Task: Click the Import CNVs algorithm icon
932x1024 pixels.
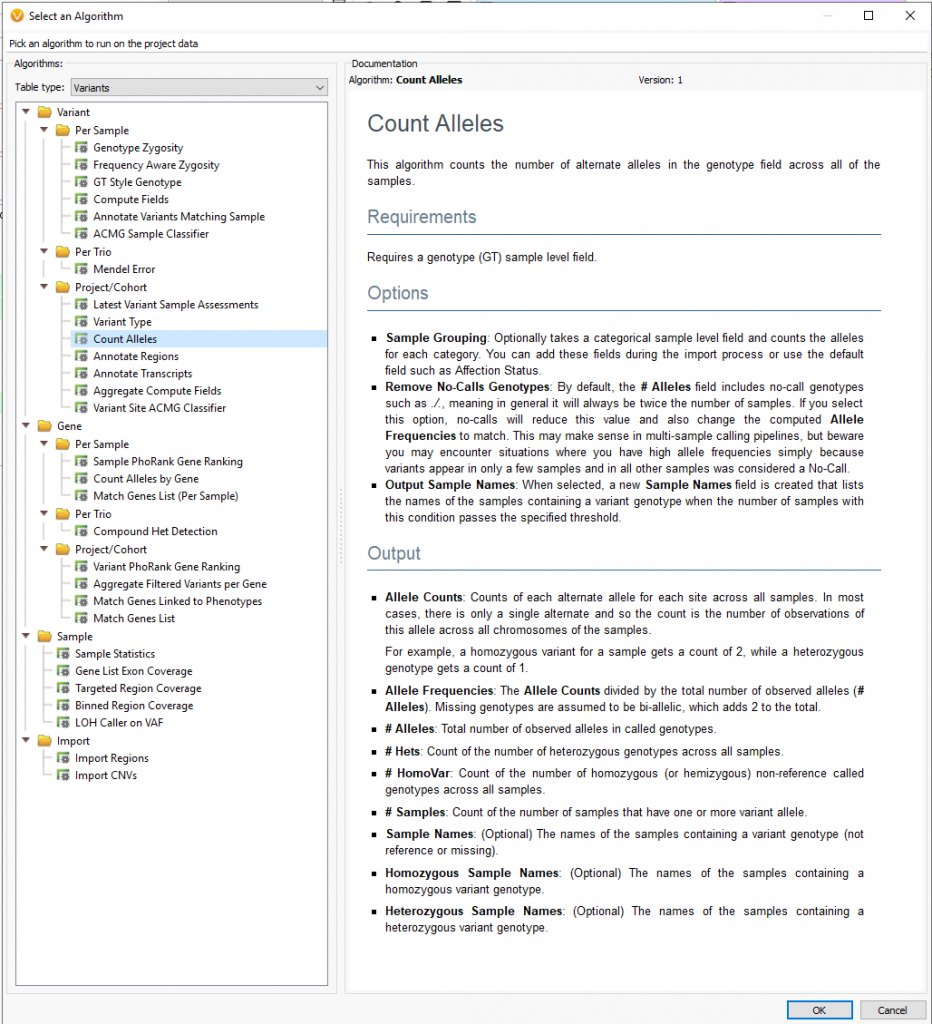Action: point(63,775)
